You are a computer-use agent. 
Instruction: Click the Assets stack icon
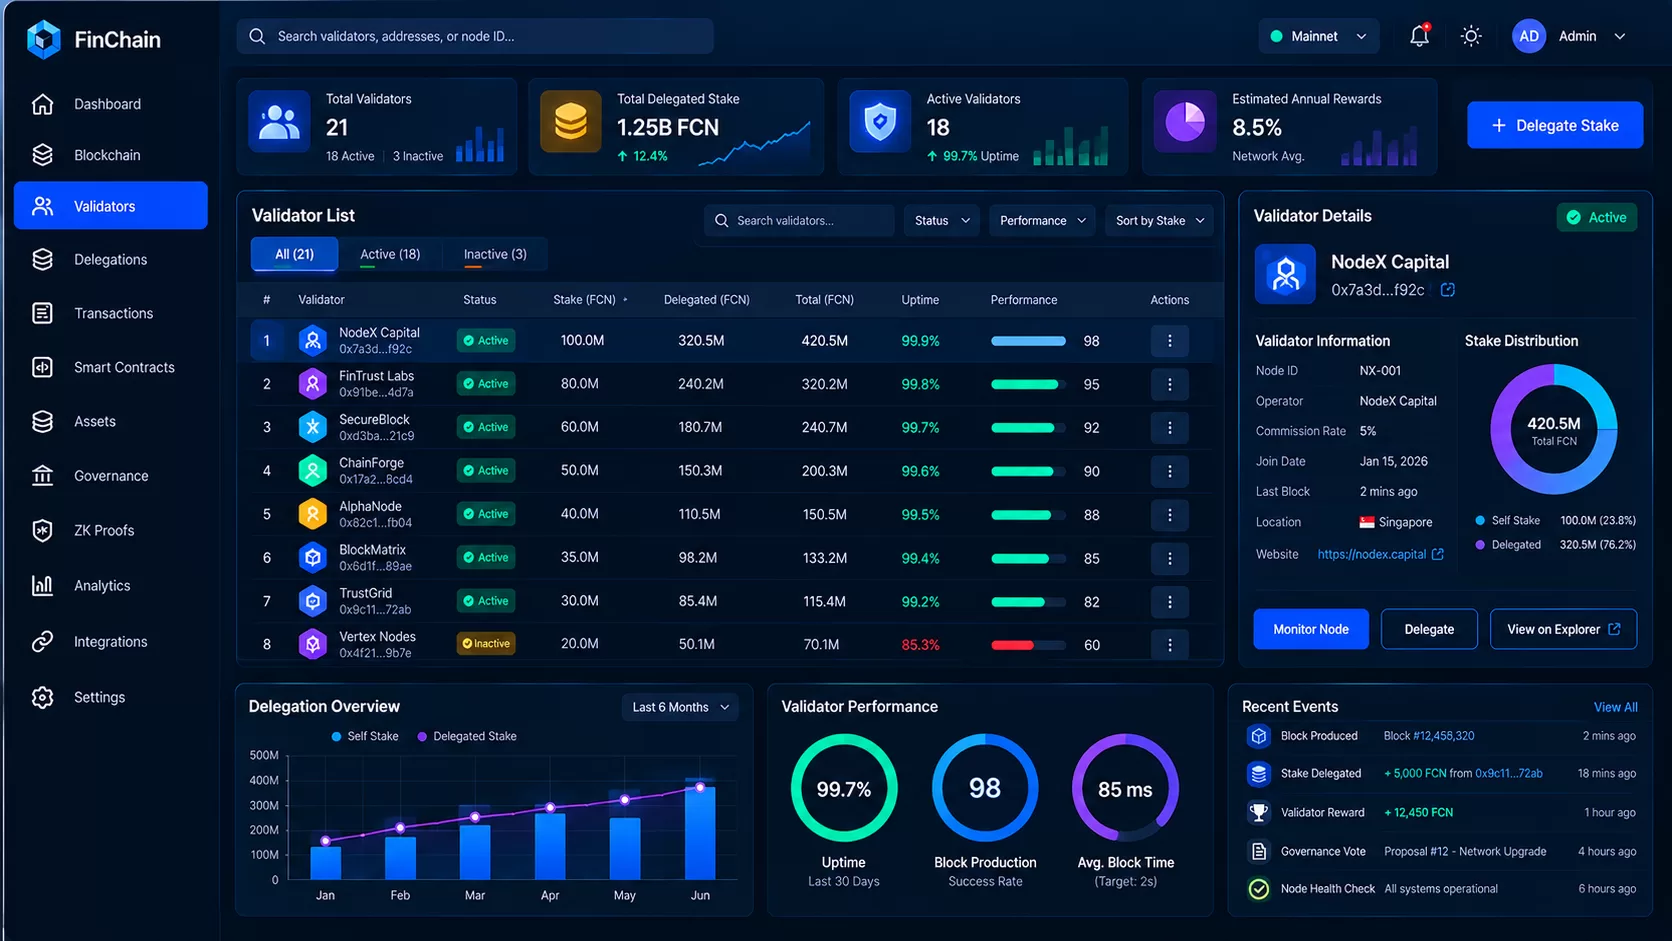click(42, 421)
